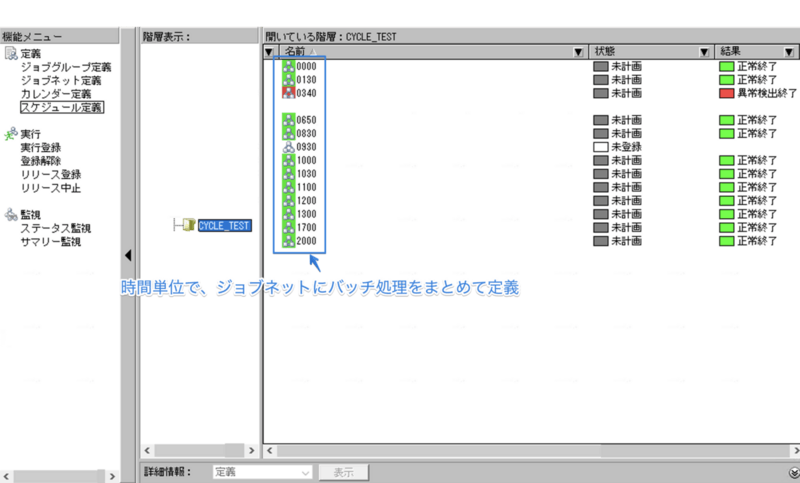This screenshot has width=800, height=483.
Task: Open ステータス監視 in function menu
Action: (x=56, y=228)
